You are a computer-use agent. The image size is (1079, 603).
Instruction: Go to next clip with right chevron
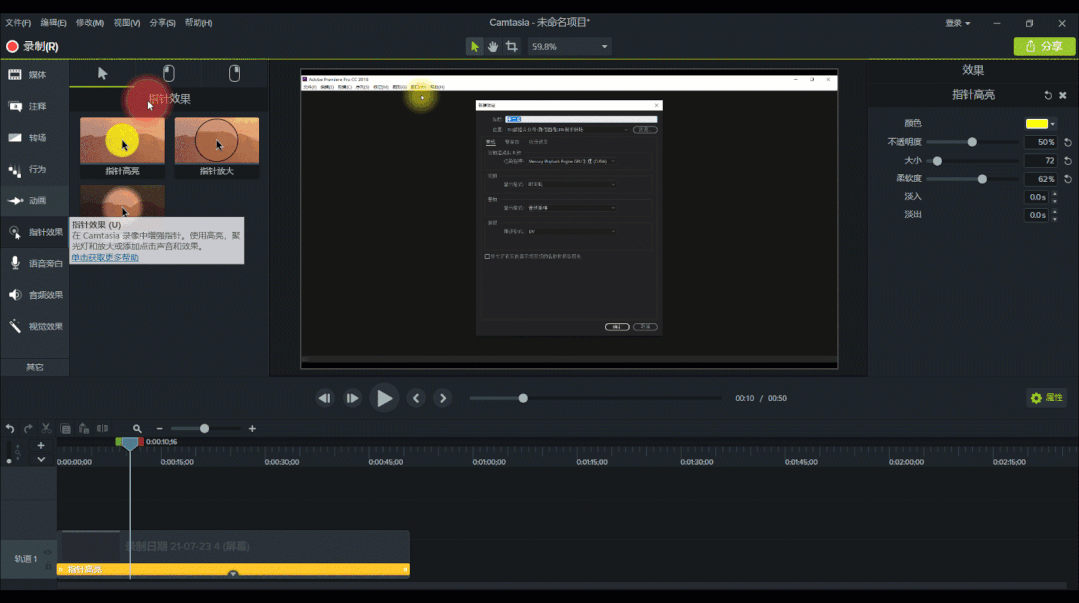coord(443,398)
